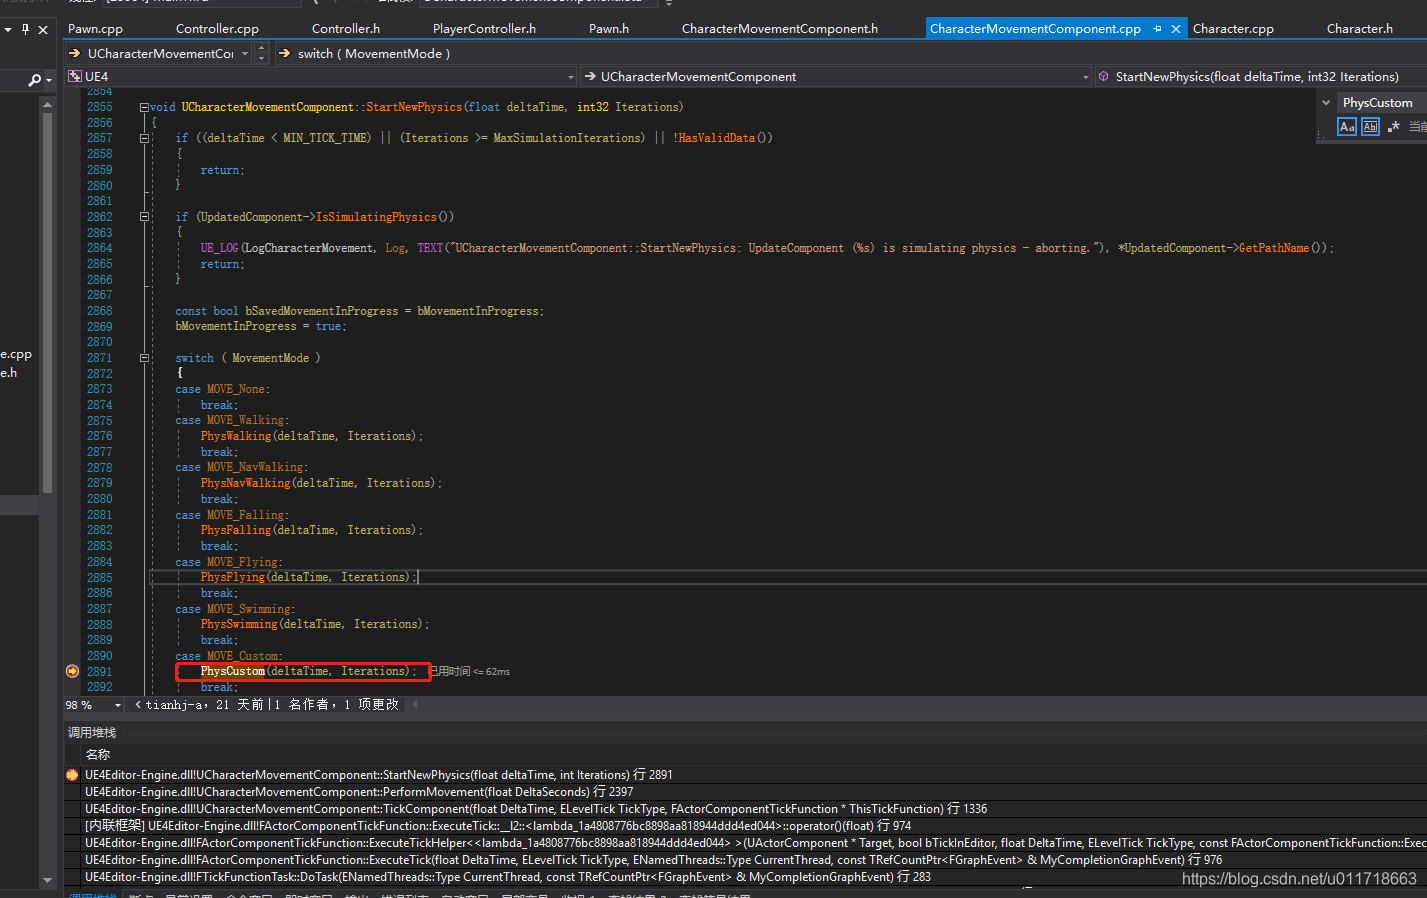This screenshot has width=1427, height=898.
Task: Switch to the Character.cpp tab
Action: (x=1233, y=29)
